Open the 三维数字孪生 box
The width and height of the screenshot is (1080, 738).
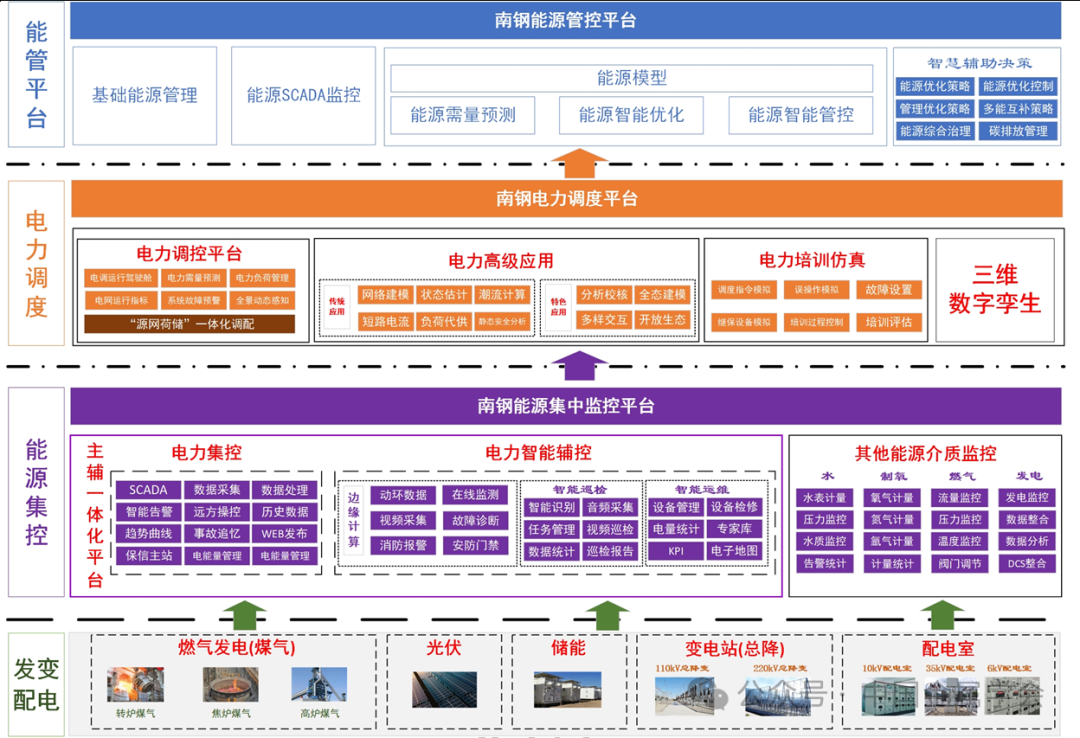995,289
